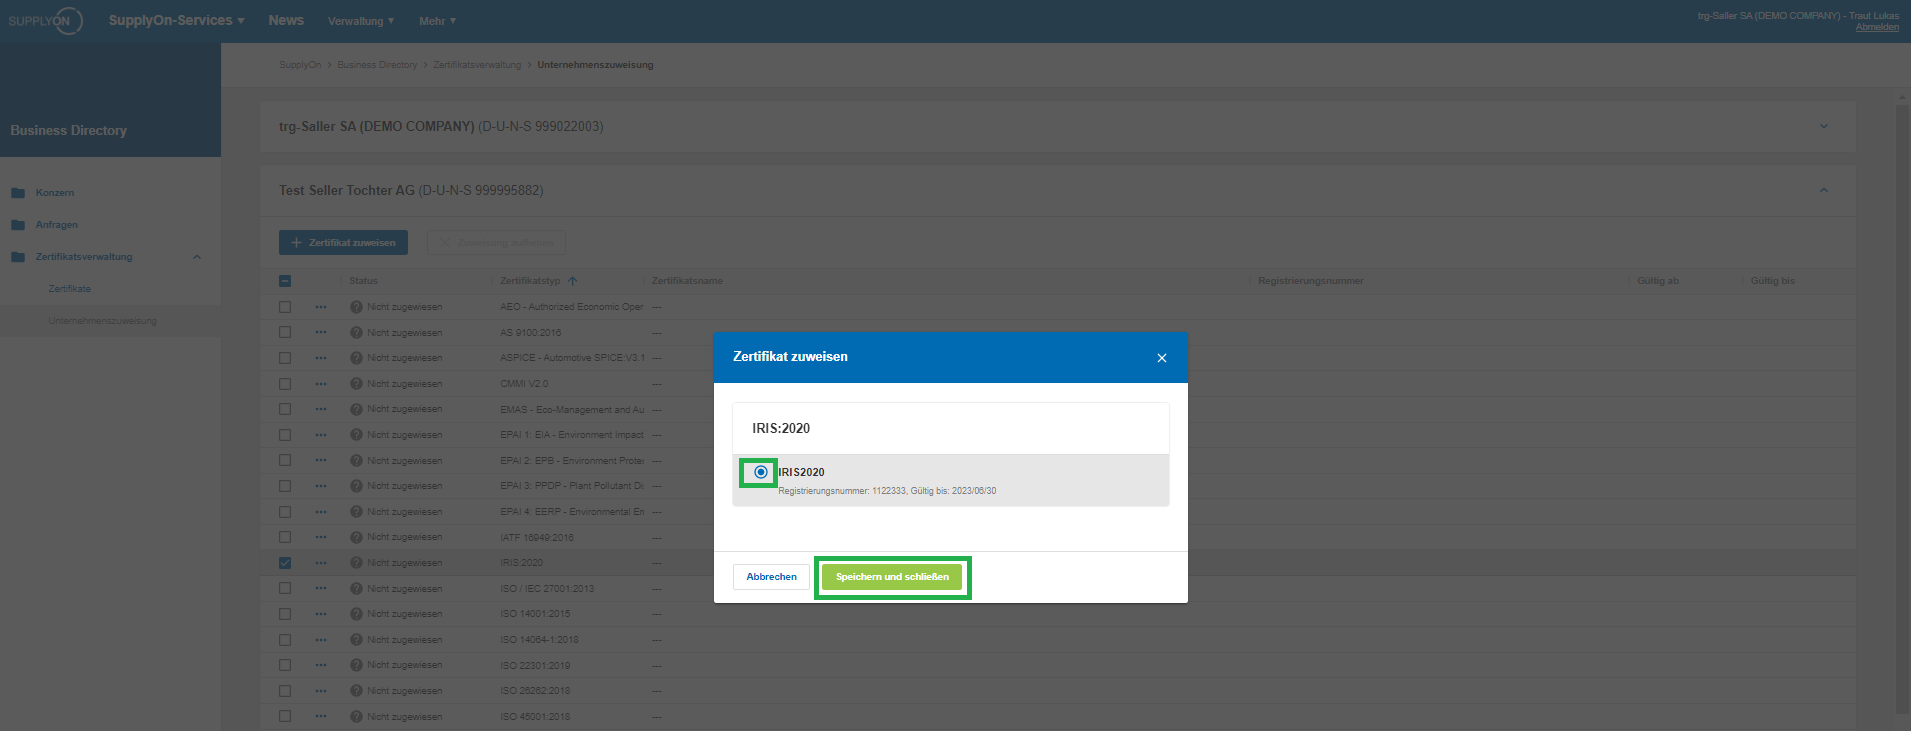
Task: Close the Zertifikat zuweisen dialog
Action: pyautogui.click(x=1162, y=358)
